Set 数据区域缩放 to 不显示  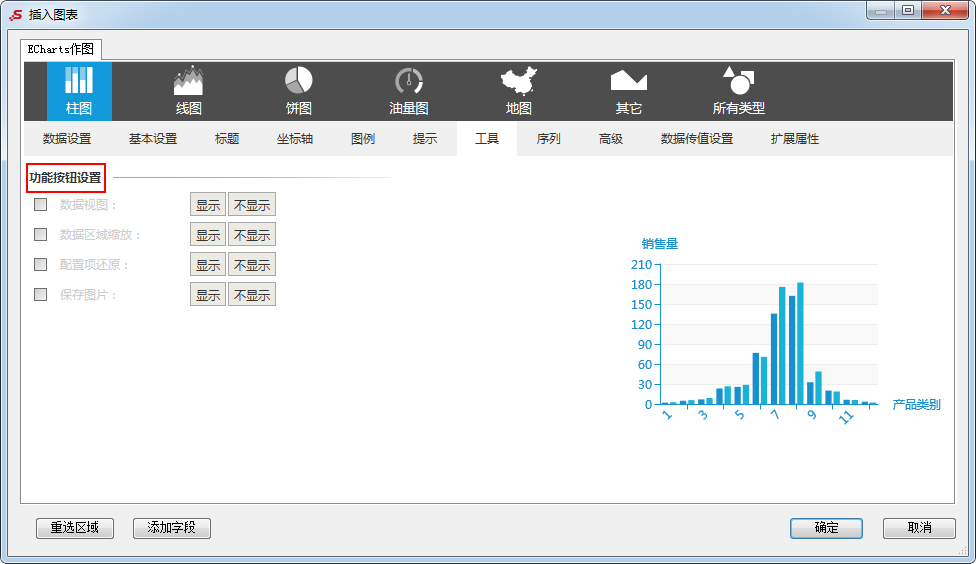pos(252,235)
